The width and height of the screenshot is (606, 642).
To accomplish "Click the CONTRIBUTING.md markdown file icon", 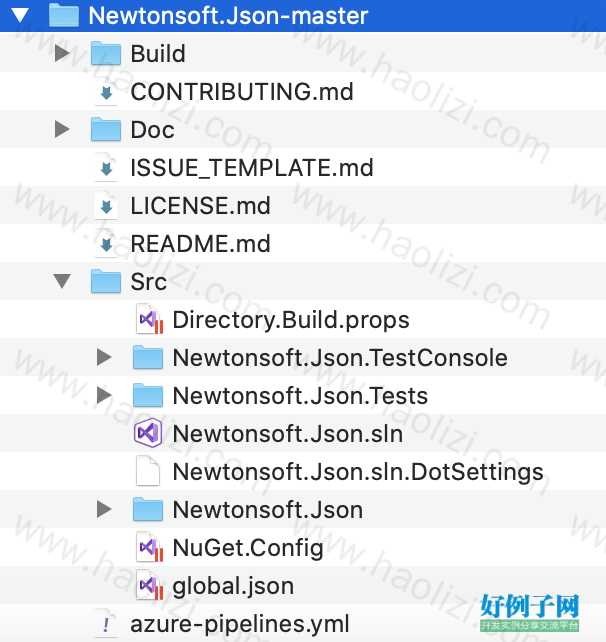I will tap(106, 91).
